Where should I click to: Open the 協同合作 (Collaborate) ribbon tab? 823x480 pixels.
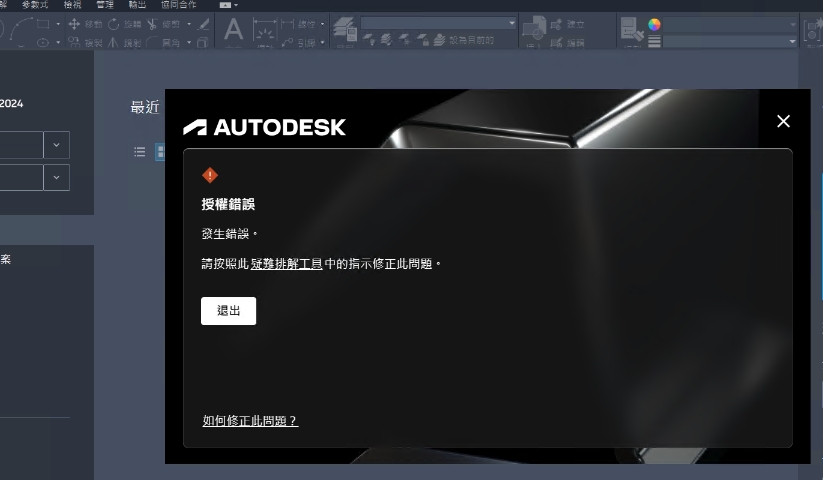179,5
